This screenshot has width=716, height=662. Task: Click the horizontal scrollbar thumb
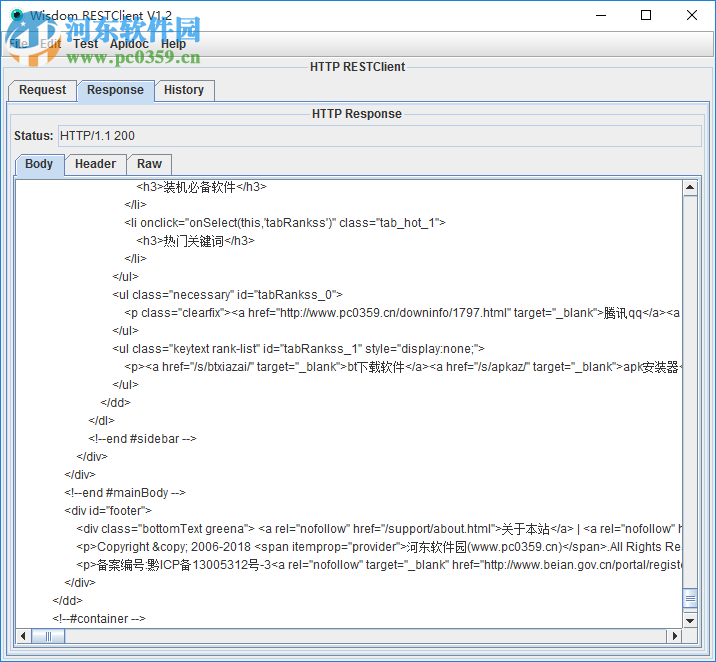[48, 636]
